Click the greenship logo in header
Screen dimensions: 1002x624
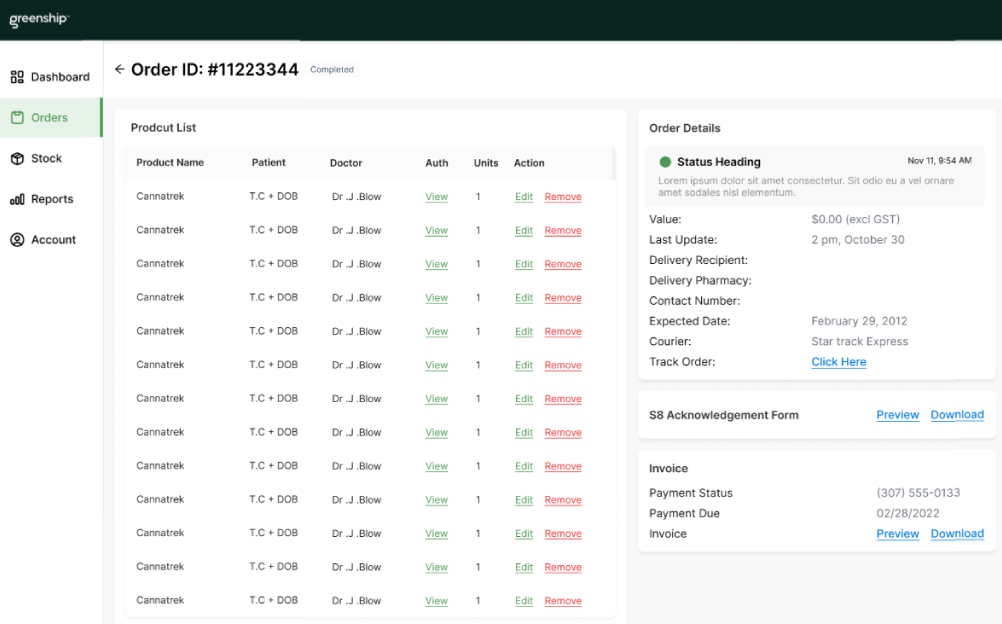click(x=39, y=19)
